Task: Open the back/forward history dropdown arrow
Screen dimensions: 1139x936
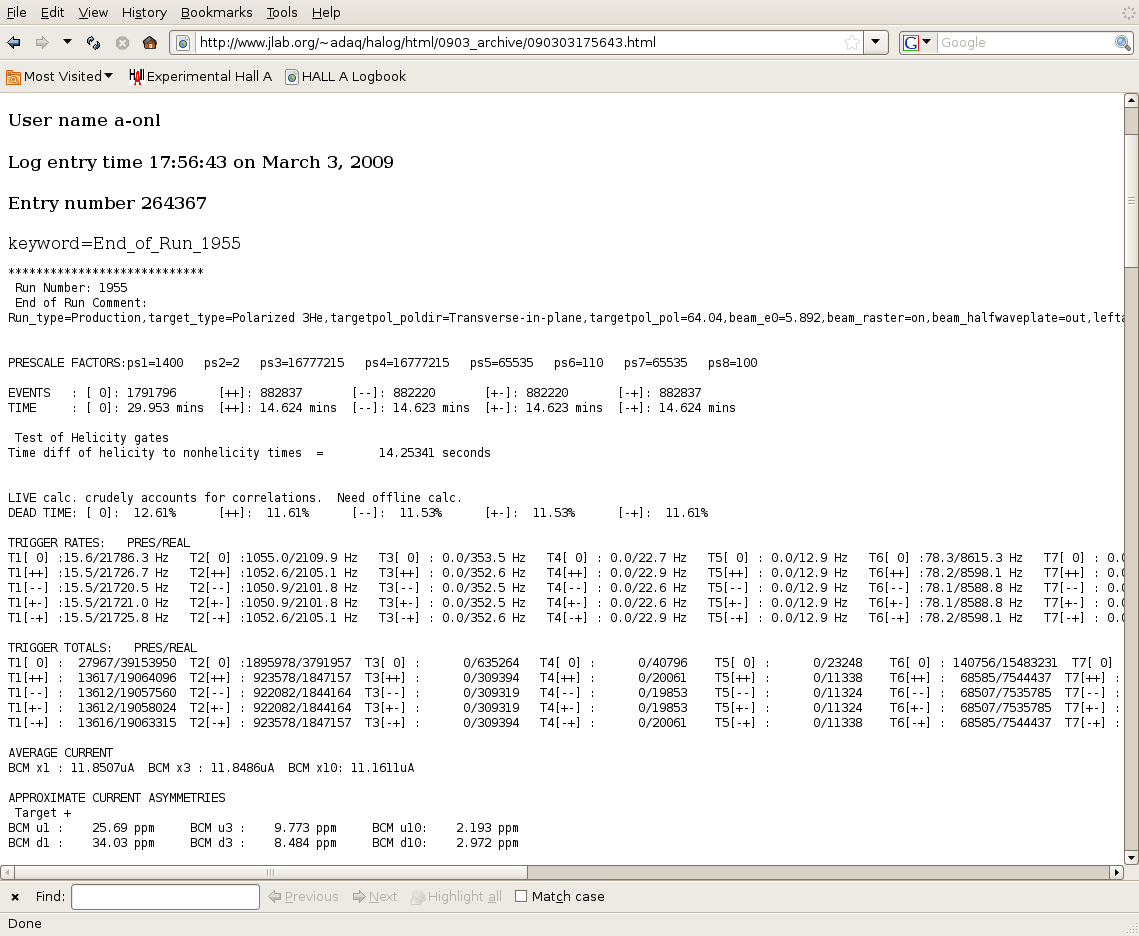Action: tap(67, 42)
